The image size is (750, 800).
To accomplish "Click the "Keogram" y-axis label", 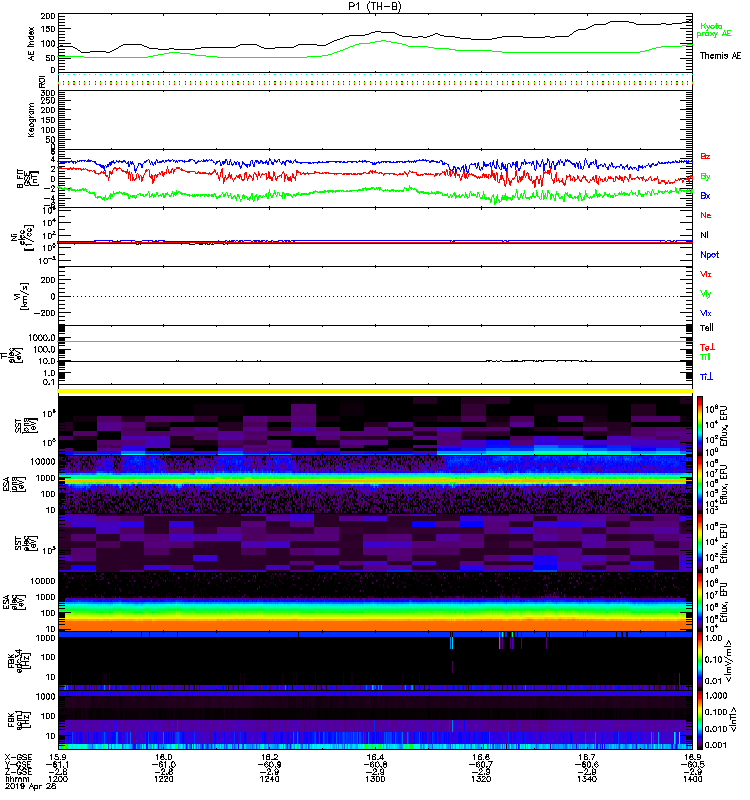I will click(31, 119).
